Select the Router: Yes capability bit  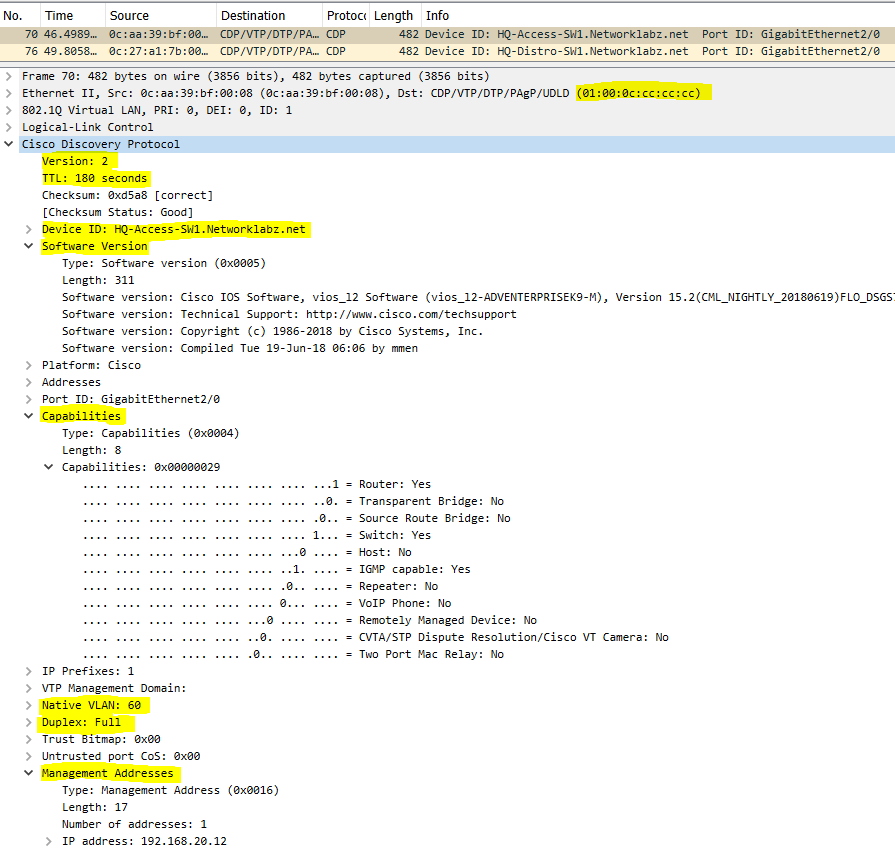[x=257, y=484]
